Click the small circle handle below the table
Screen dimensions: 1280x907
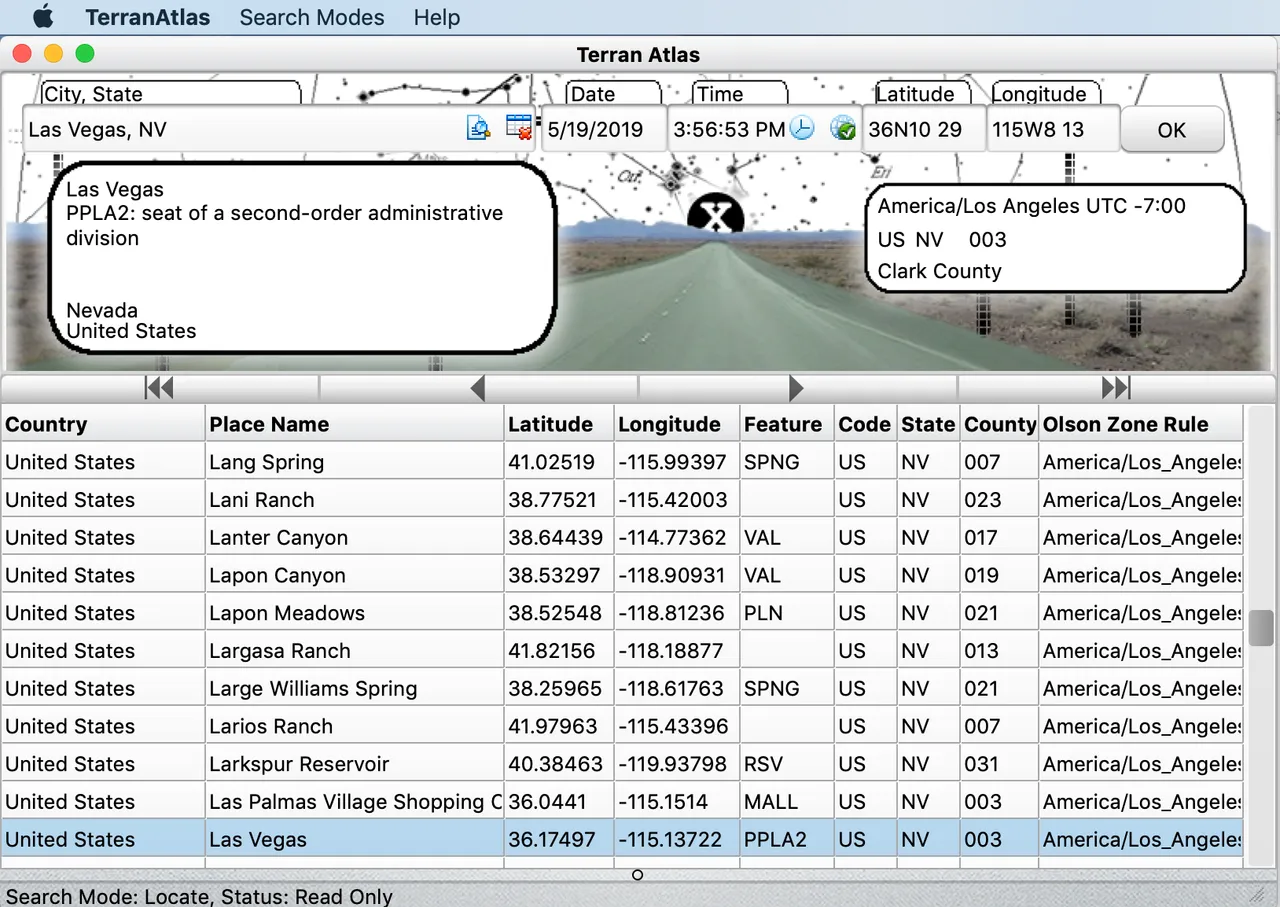click(x=638, y=875)
